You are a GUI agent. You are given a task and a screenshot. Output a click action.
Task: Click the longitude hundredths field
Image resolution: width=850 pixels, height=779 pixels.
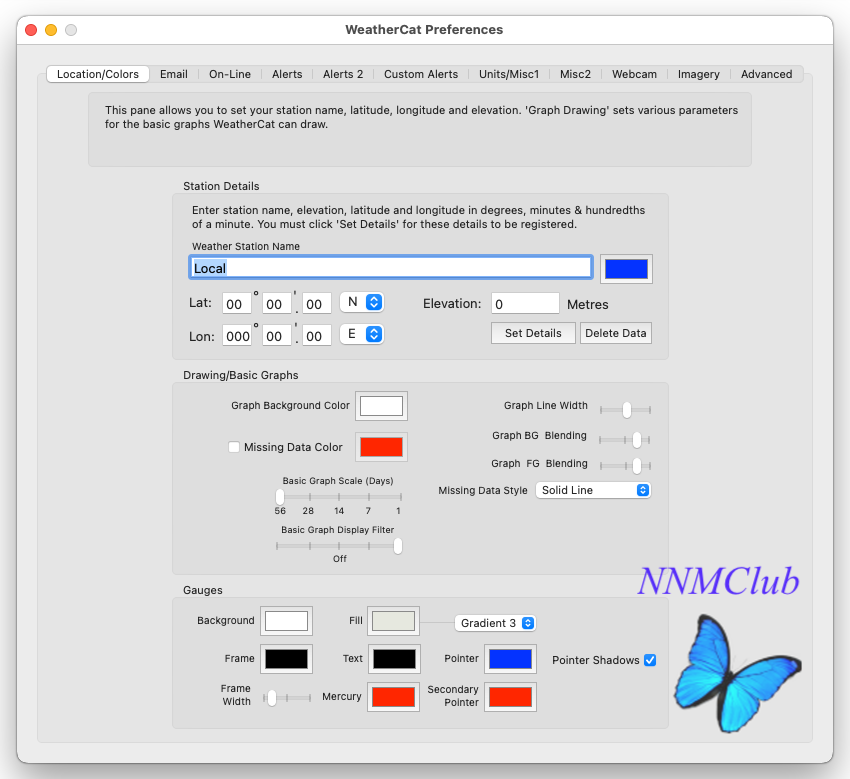[317, 336]
